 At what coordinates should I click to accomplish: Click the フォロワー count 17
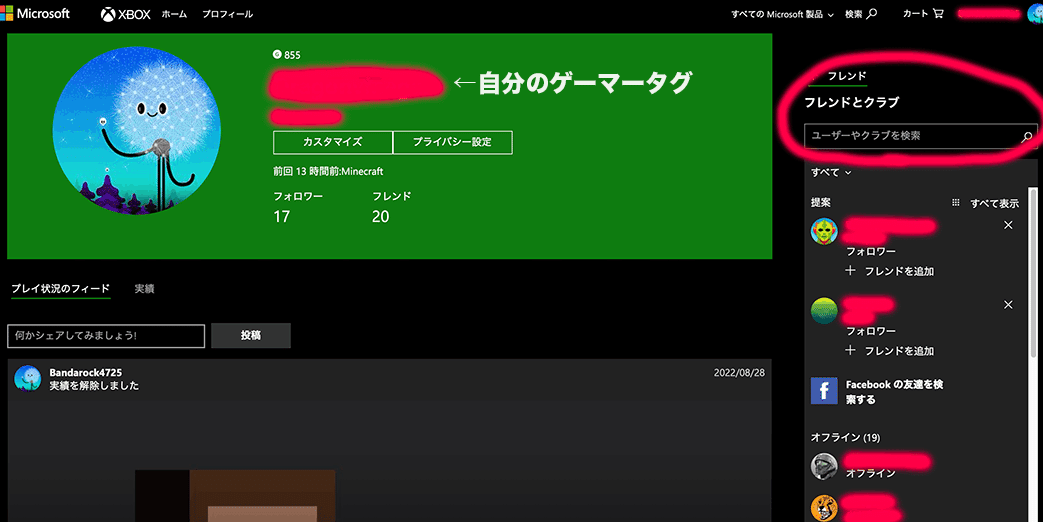click(x=281, y=217)
